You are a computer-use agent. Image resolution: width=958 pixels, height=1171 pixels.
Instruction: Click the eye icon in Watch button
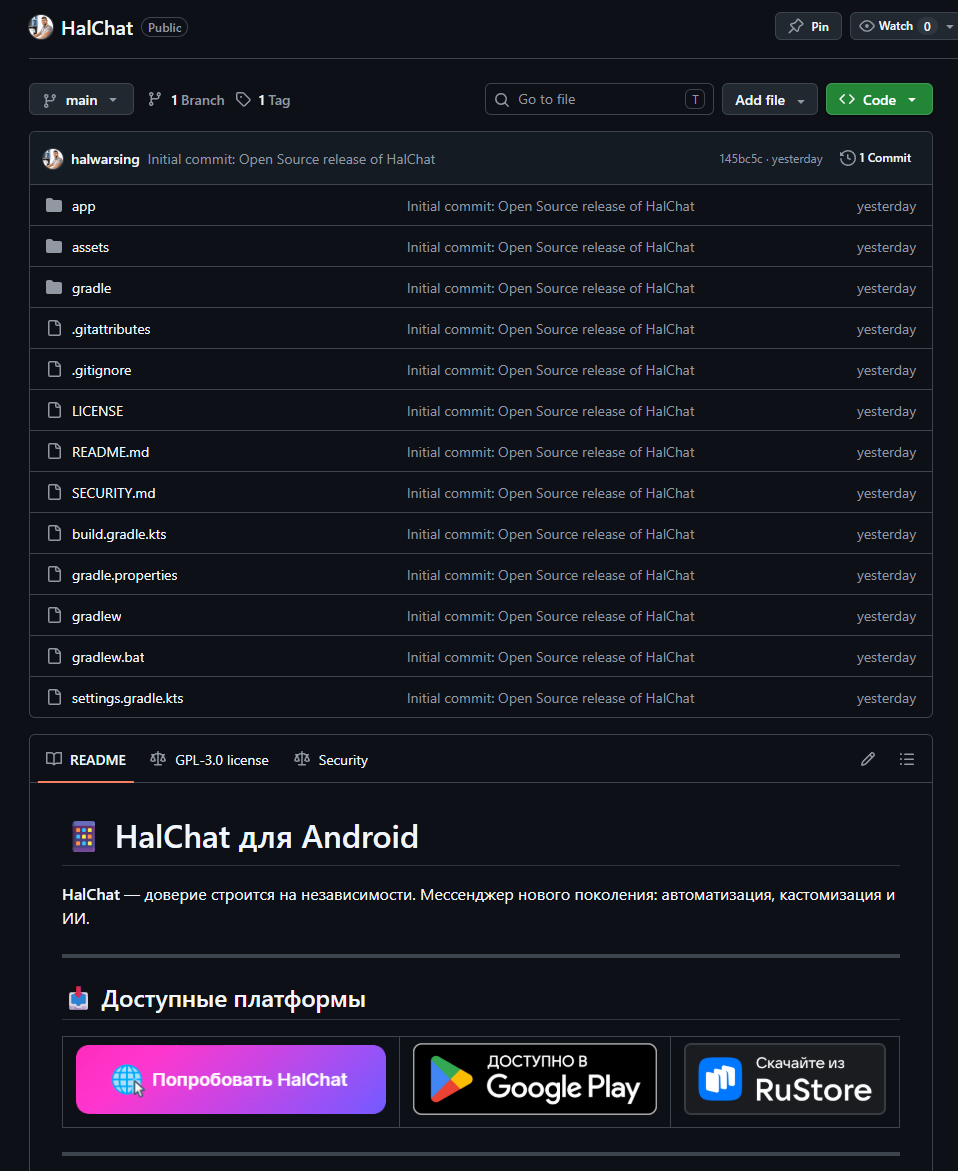866,26
